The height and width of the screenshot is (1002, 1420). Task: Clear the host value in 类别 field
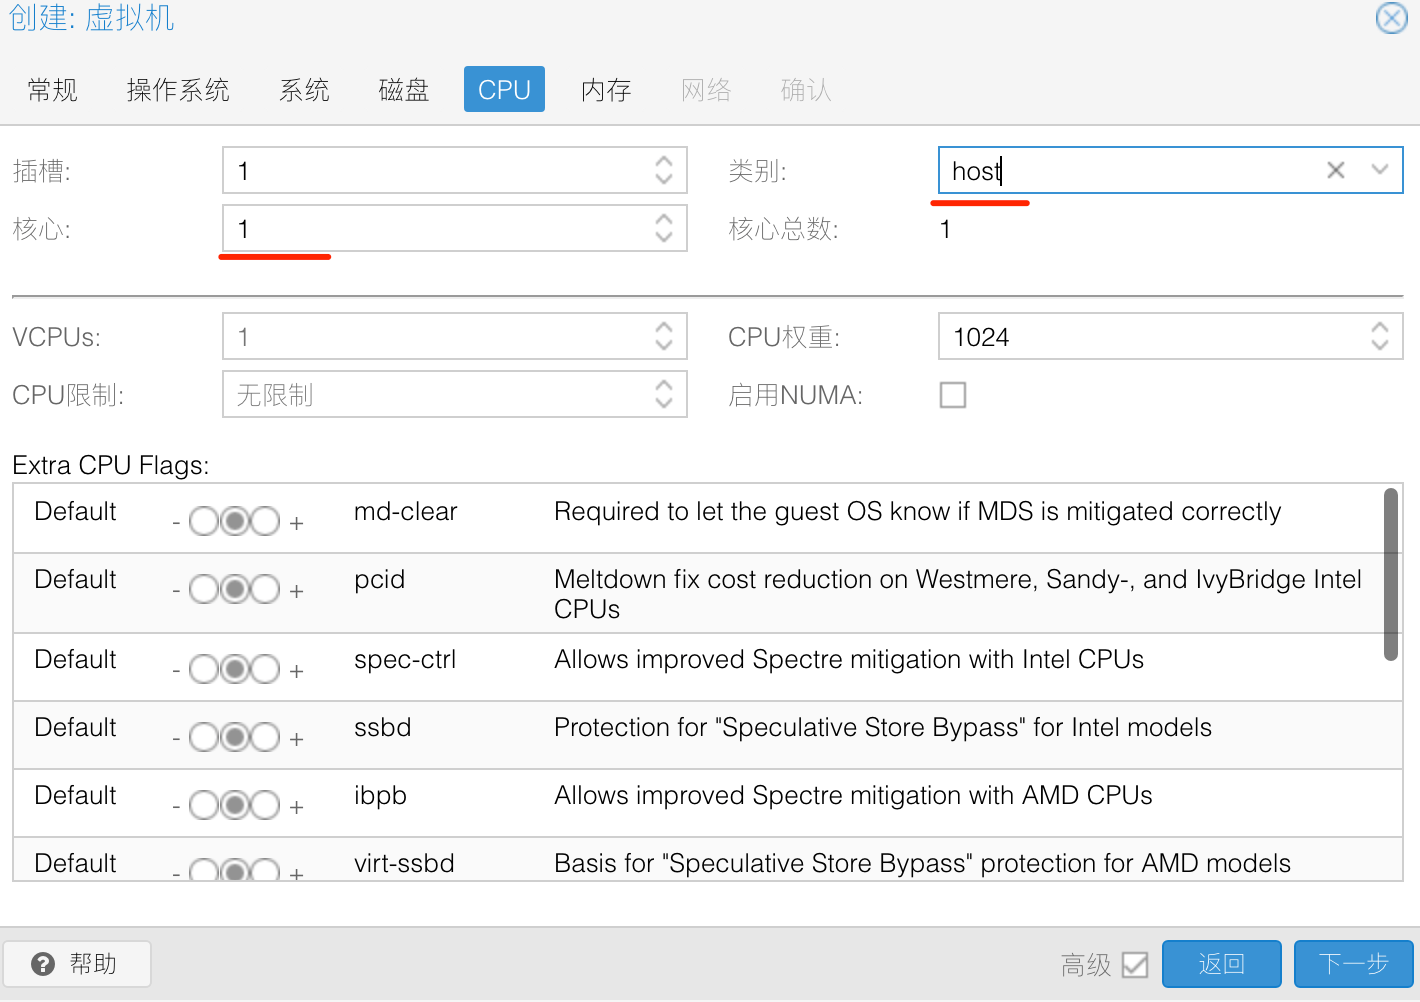pyautogui.click(x=1335, y=170)
